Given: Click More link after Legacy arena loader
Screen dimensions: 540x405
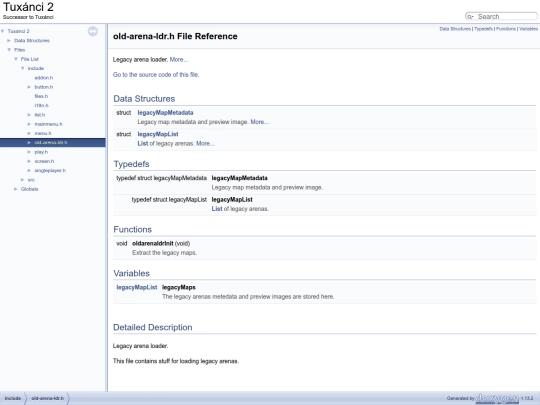Looking at the screenshot, I should pyautogui.click(x=179, y=60).
